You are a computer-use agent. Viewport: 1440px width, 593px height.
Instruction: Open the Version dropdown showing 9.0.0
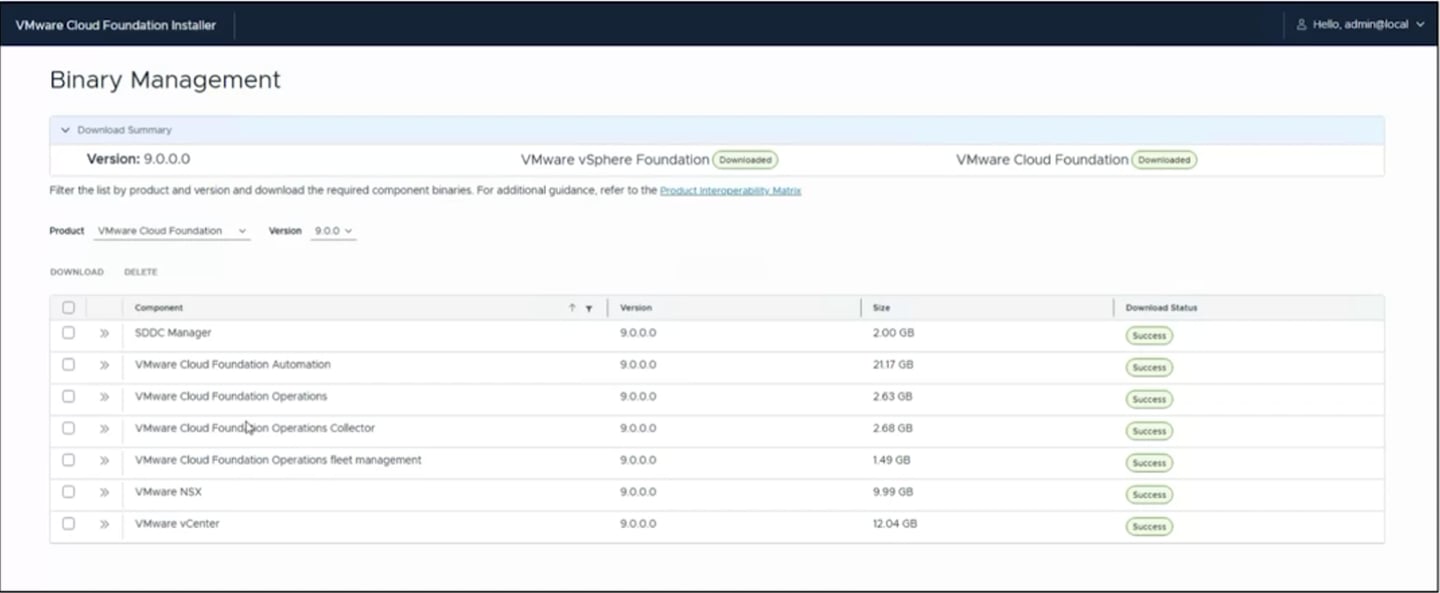(x=333, y=231)
